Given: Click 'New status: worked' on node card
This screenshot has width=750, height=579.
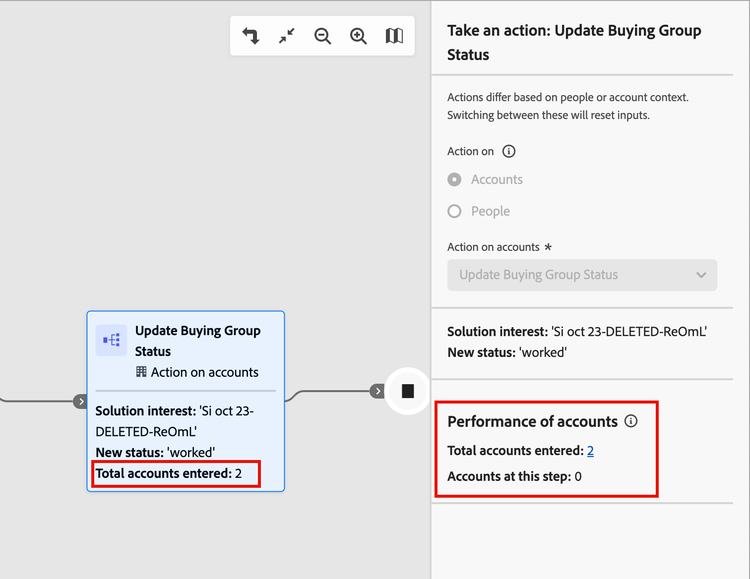Looking at the screenshot, I should (x=155, y=452).
